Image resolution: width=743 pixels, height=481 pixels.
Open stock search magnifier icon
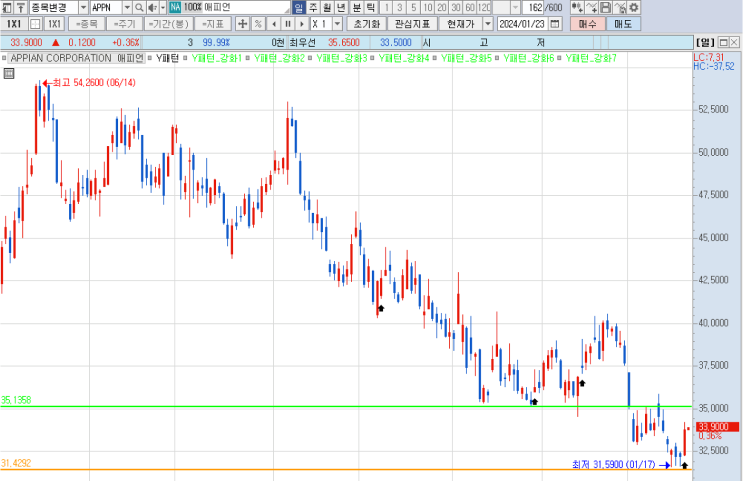point(139,7)
